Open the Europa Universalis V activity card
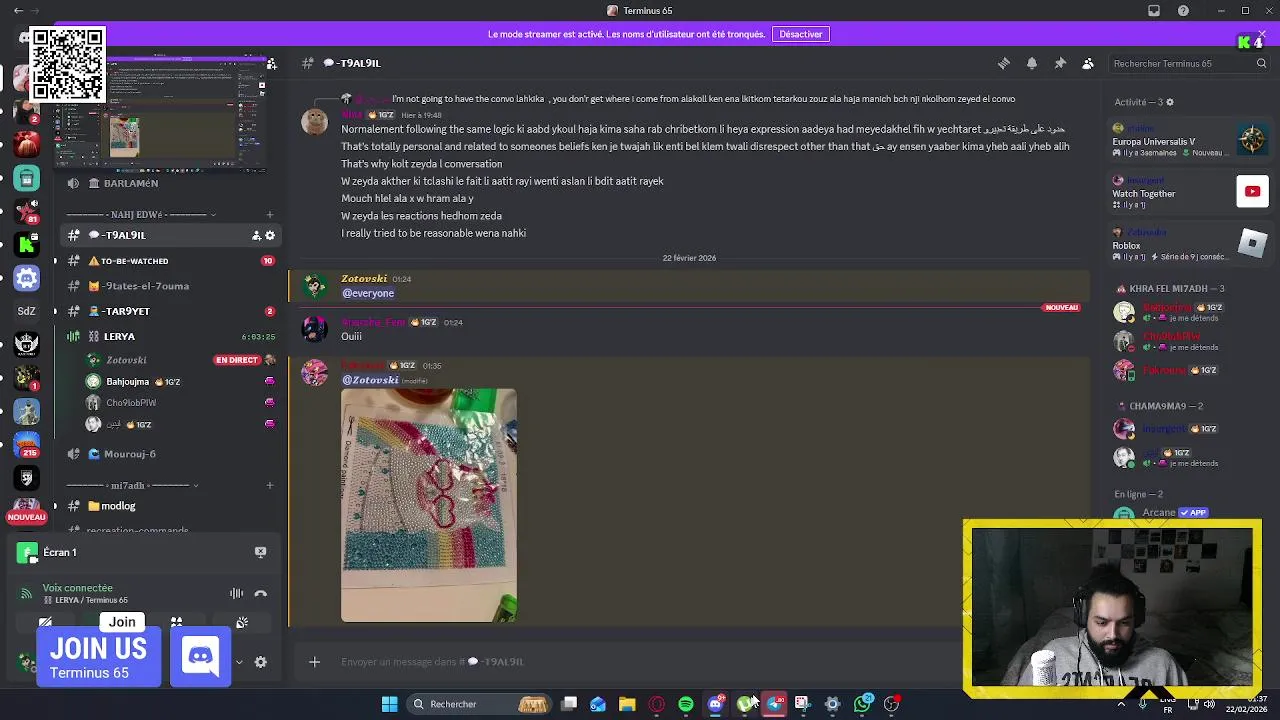The width and height of the screenshot is (1280, 720). click(1190, 141)
